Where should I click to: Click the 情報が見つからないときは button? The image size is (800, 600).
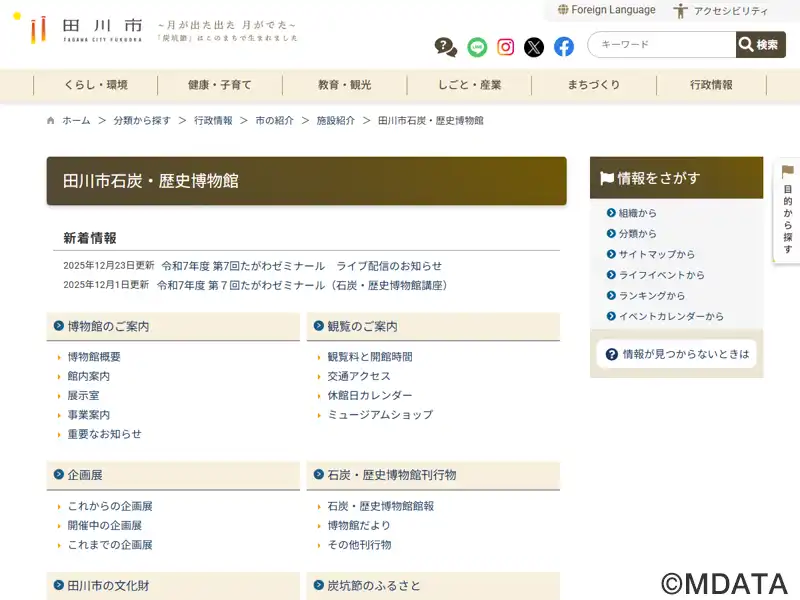pyautogui.click(x=677, y=354)
